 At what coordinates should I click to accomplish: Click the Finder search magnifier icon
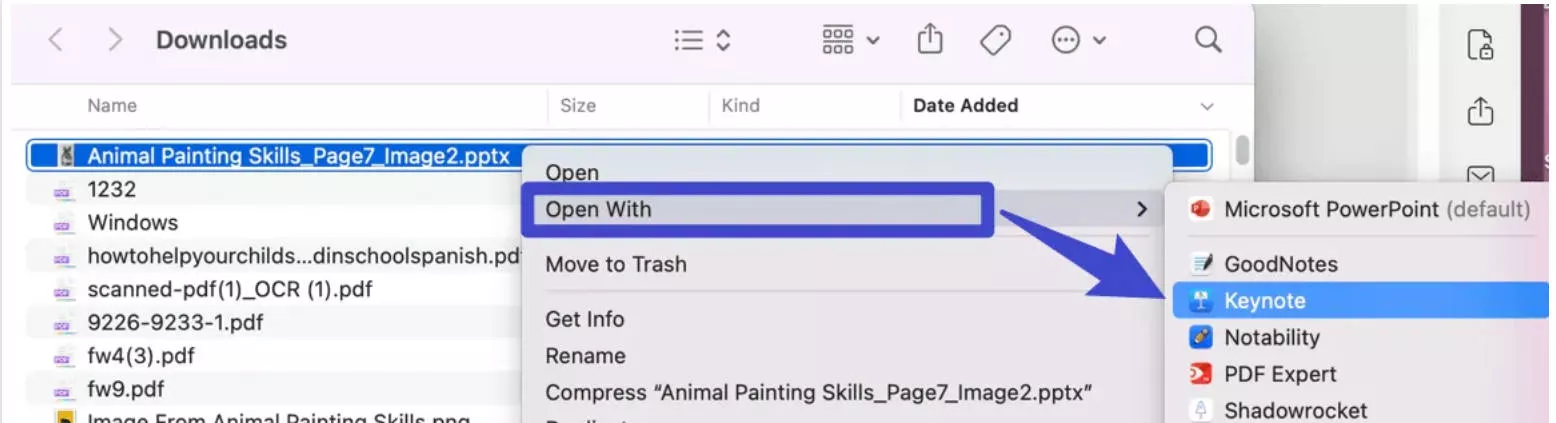click(x=1208, y=40)
